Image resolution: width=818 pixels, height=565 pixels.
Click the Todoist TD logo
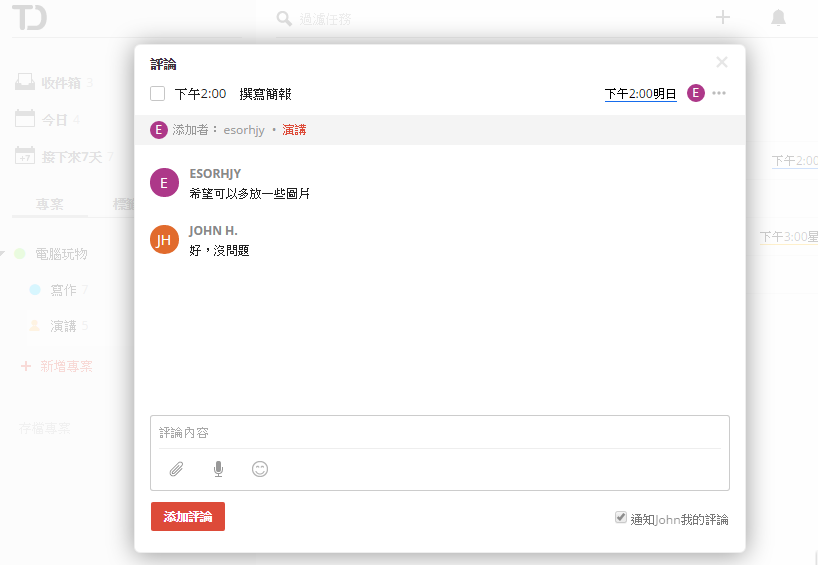29,18
